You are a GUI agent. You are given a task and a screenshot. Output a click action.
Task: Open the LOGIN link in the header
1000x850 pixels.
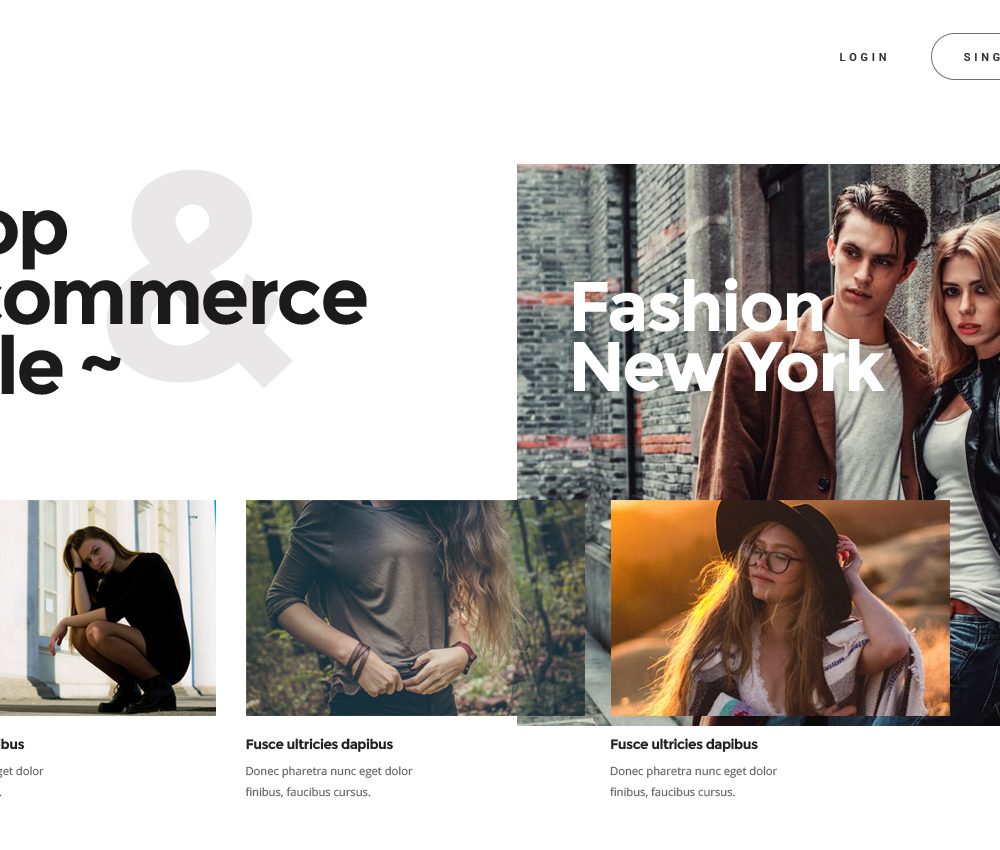(x=864, y=57)
